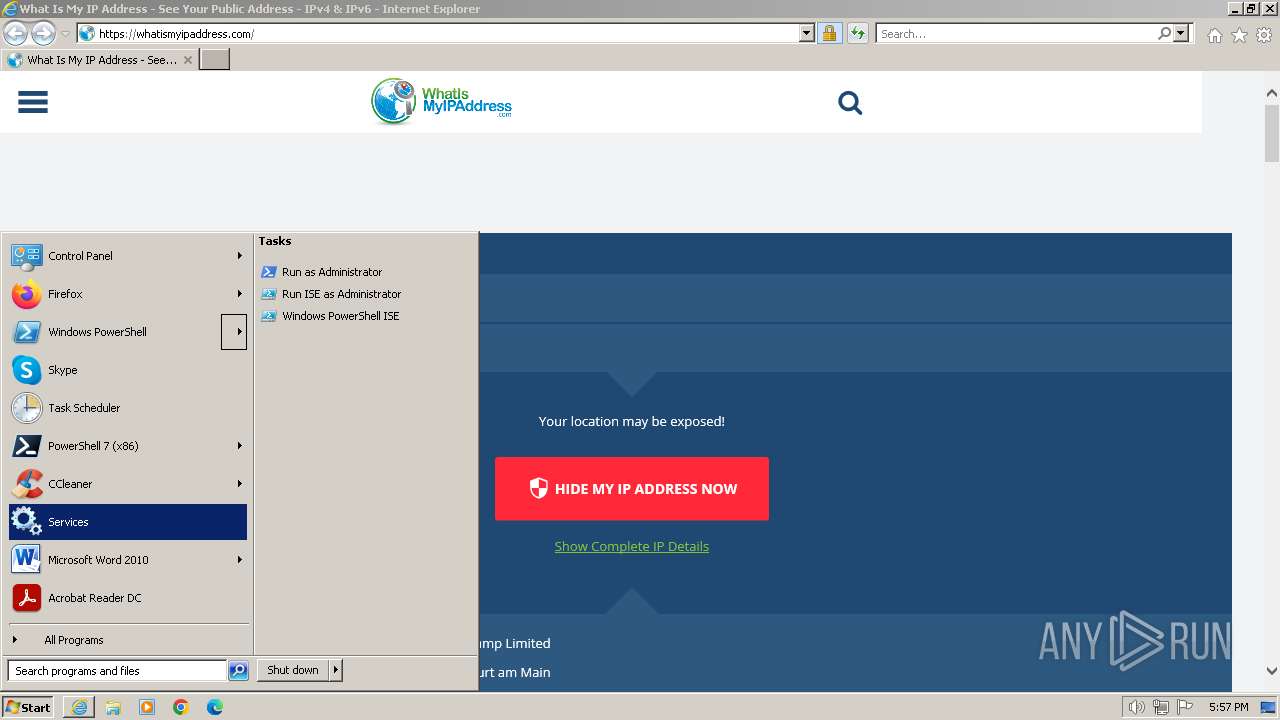
Task: Click the Control Panel icon in Start menu
Action: click(x=26, y=256)
